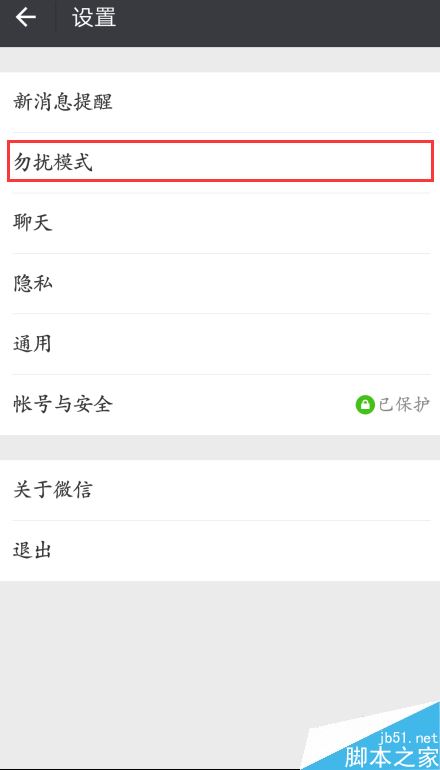This screenshot has width=440, height=770.
Task: Open 帐号与安全 account security
Action: [220, 405]
